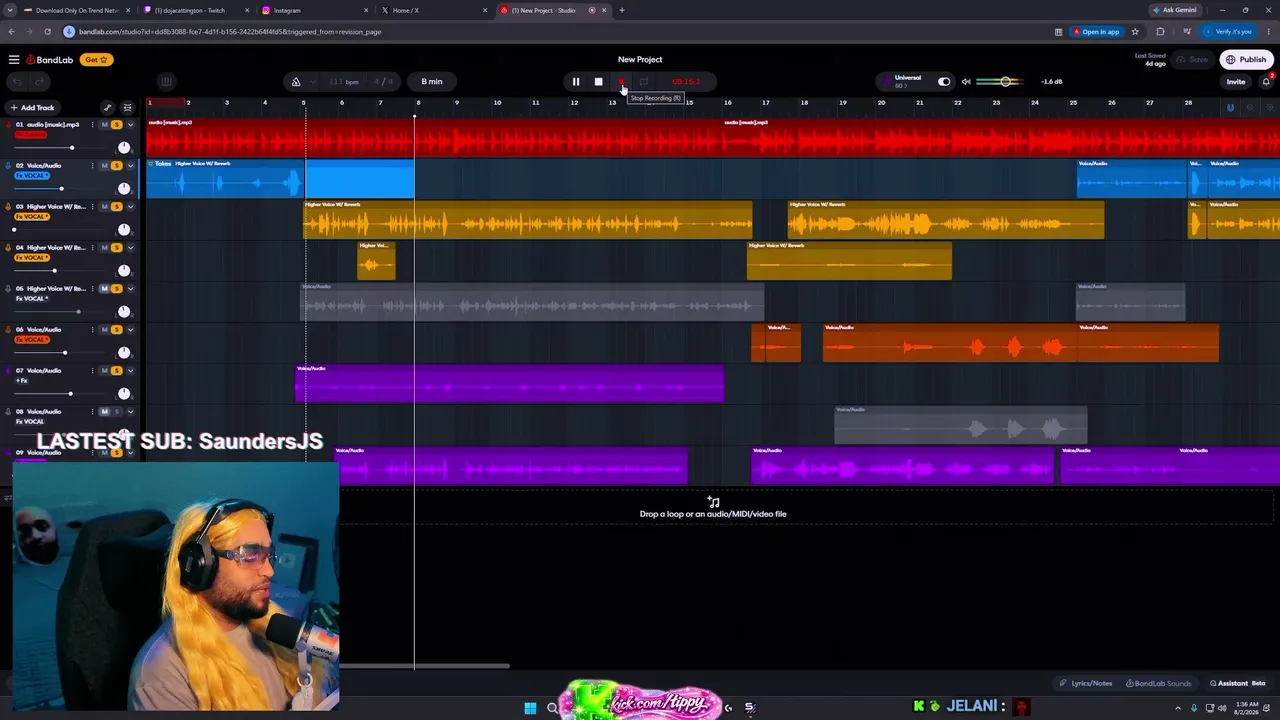The height and width of the screenshot is (720, 1280).
Task: Click the Invite button
Action: [1236, 82]
